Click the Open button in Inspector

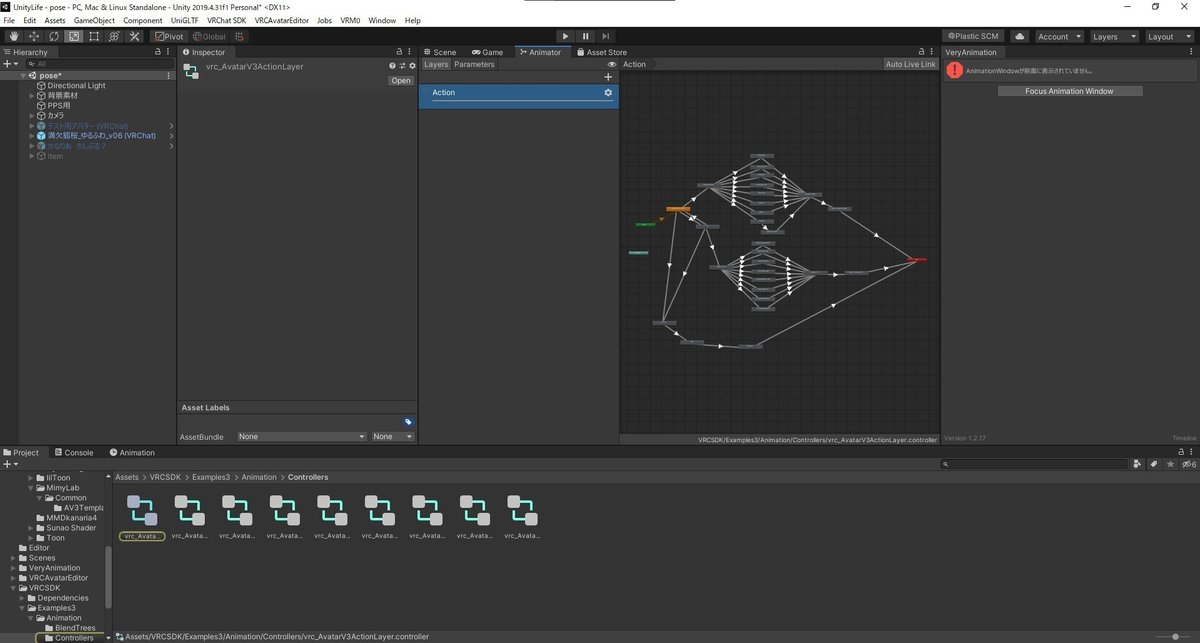pyautogui.click(x=401, y=81)
